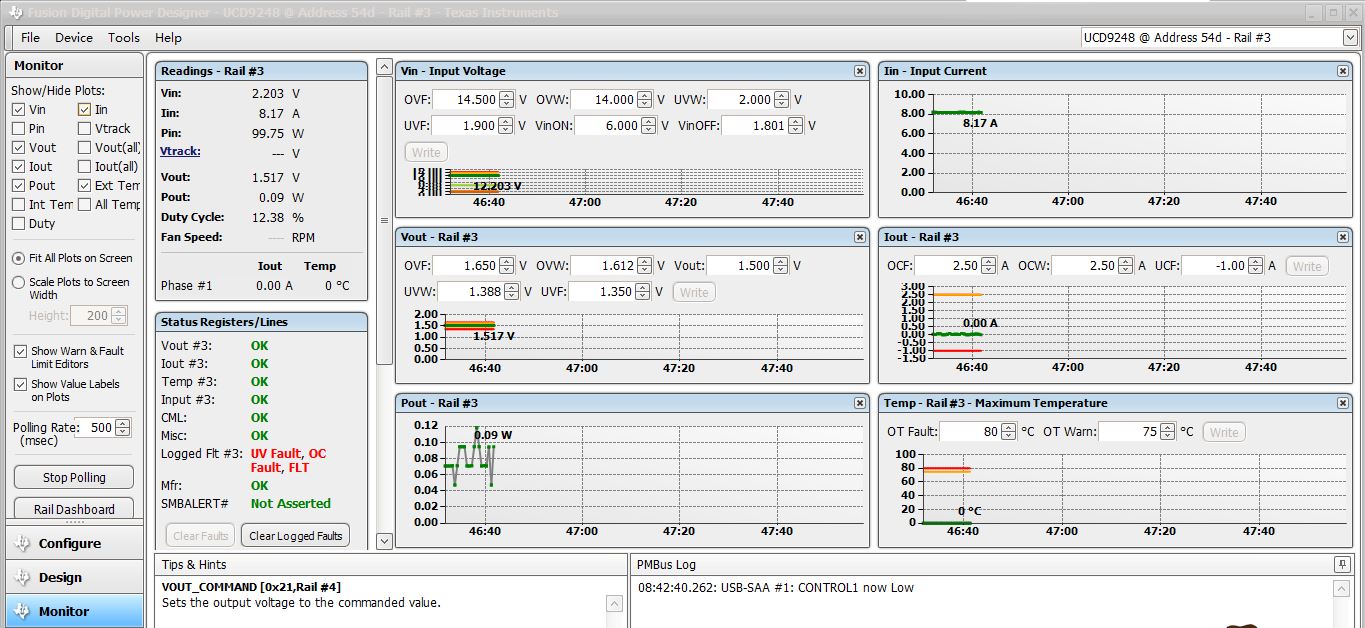Adjust the Vin UVW stepper arrows
Image resolution: width=1365 pixels, height=628 pixels.
click(x=782, y=100)
